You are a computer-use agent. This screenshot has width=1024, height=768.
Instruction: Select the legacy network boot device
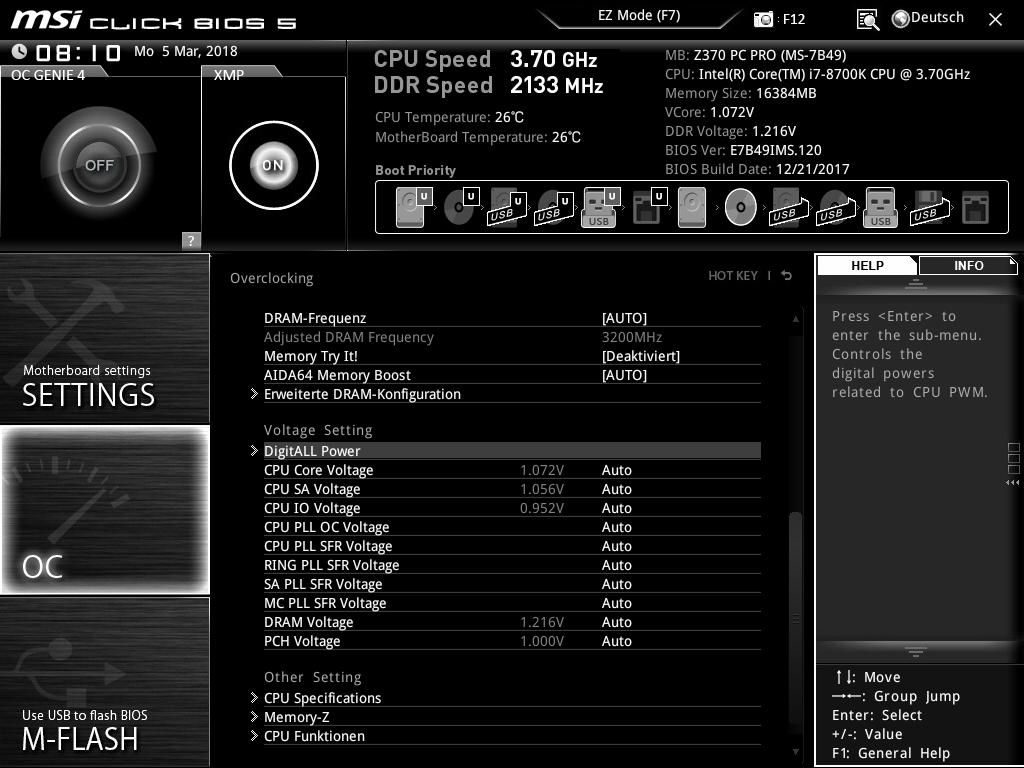tap(976, 208)
